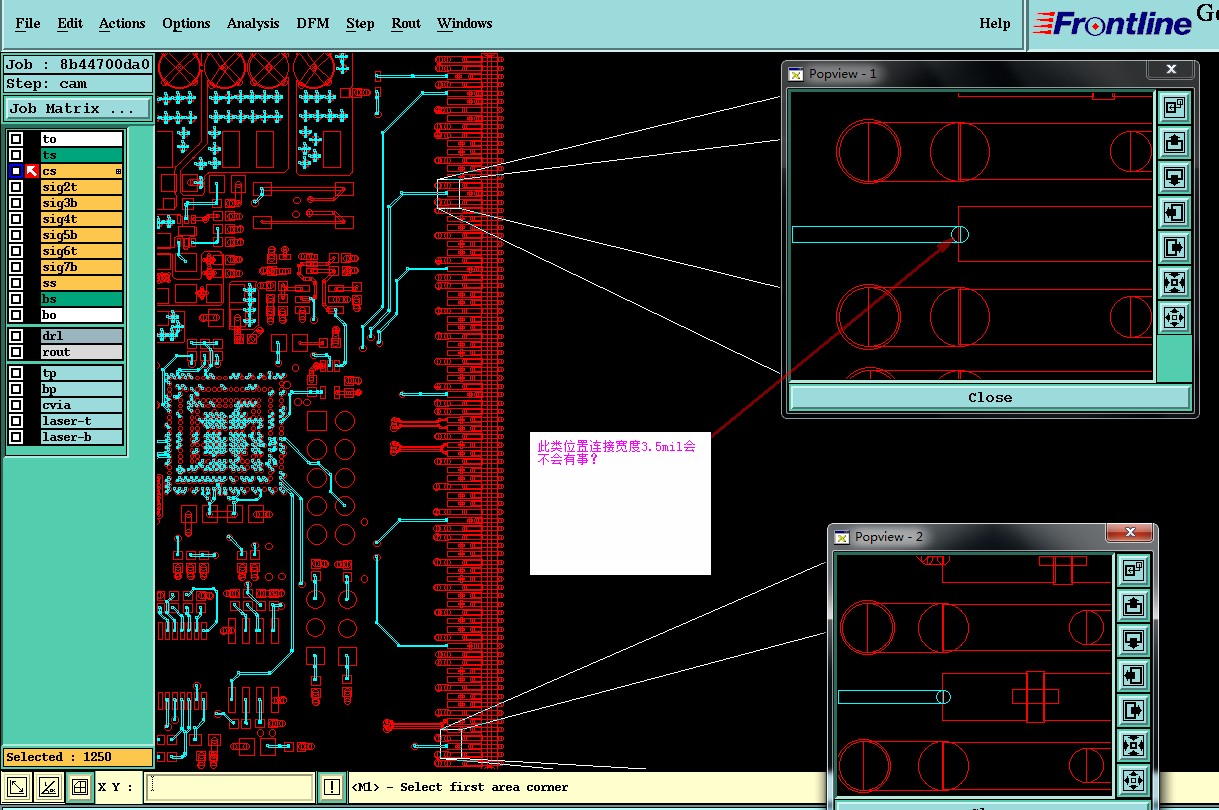1219x810 pixels.
Task: Select layer name bp
Action: (81, 389)
